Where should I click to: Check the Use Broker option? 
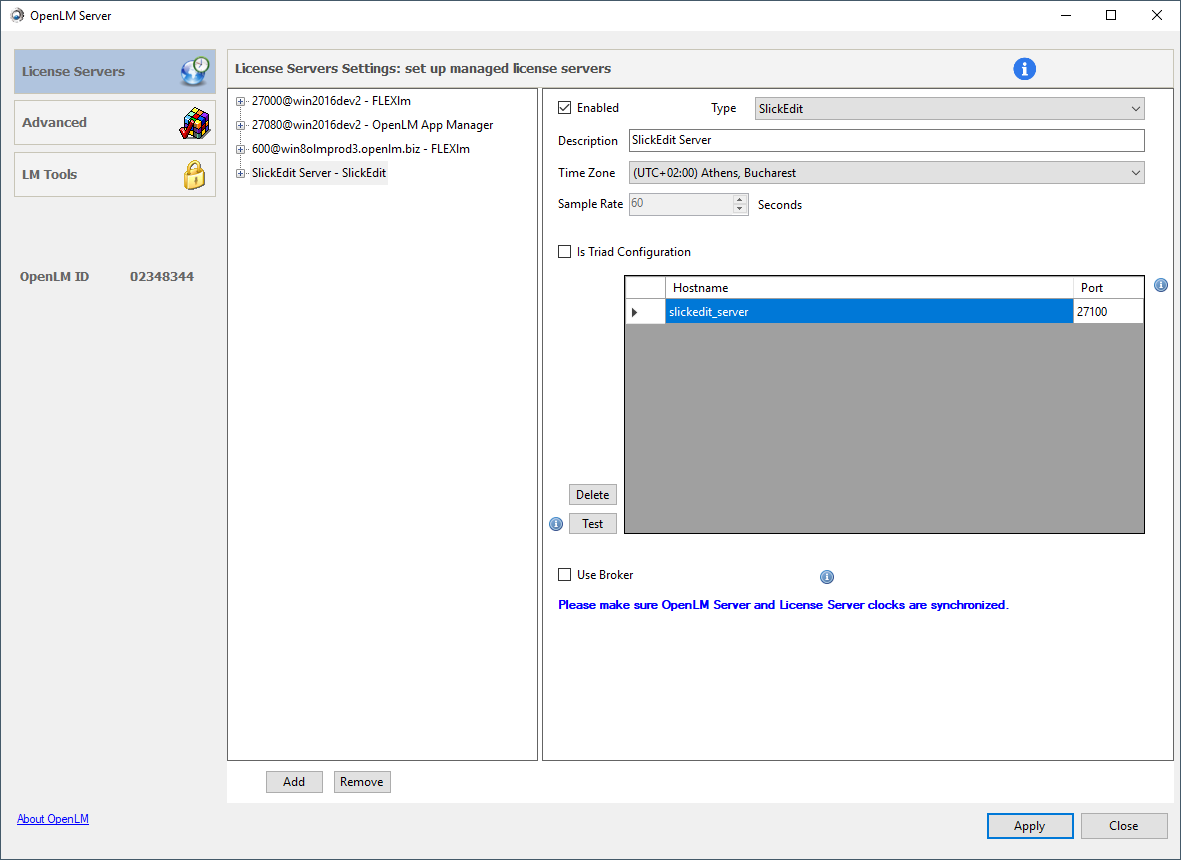(564, 574)
